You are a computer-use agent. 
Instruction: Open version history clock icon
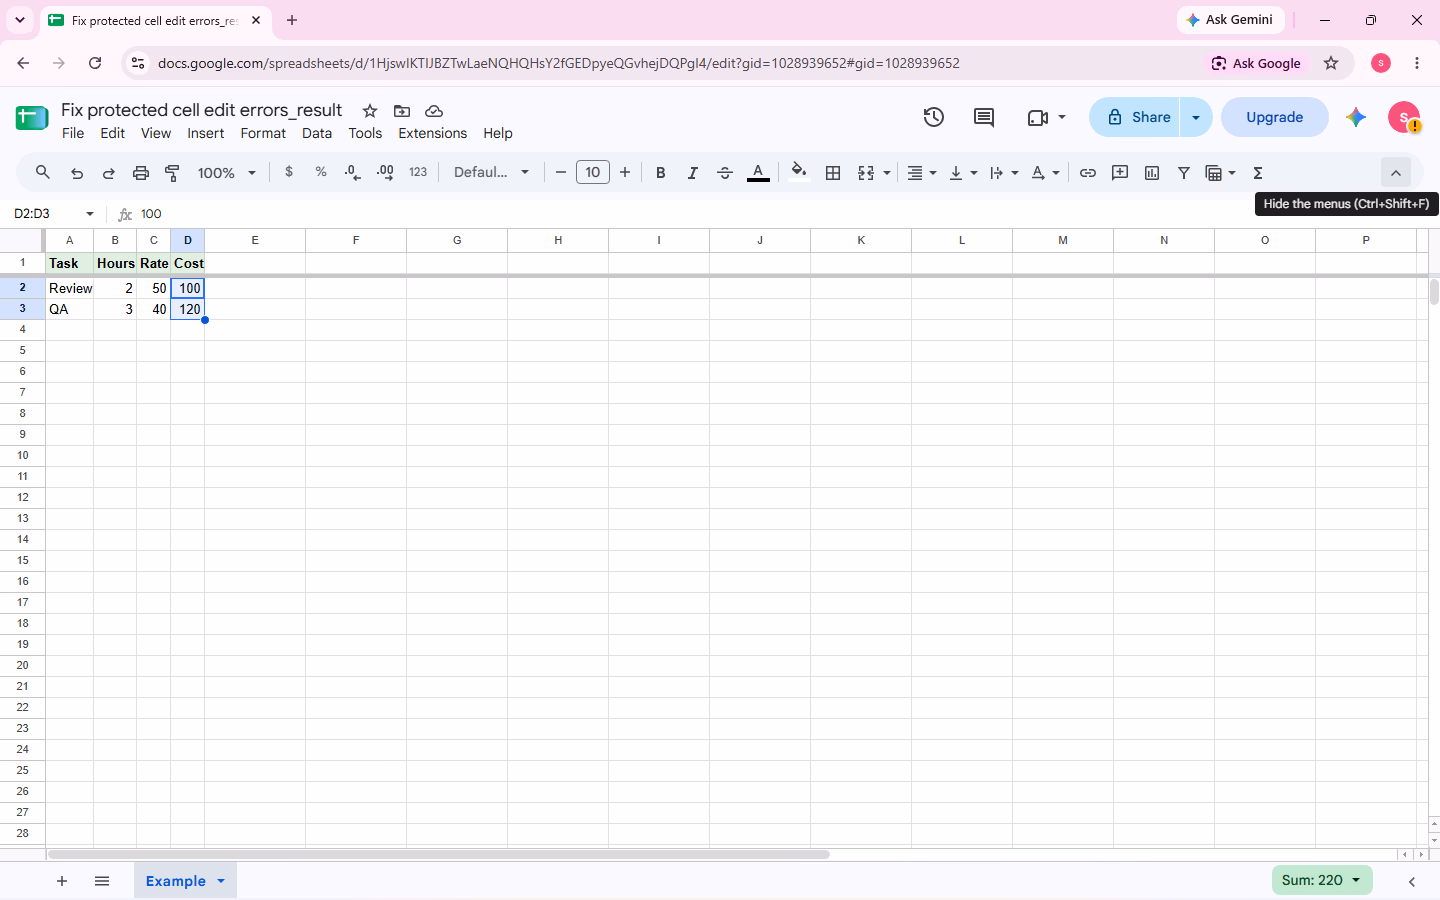pos(934,117)
